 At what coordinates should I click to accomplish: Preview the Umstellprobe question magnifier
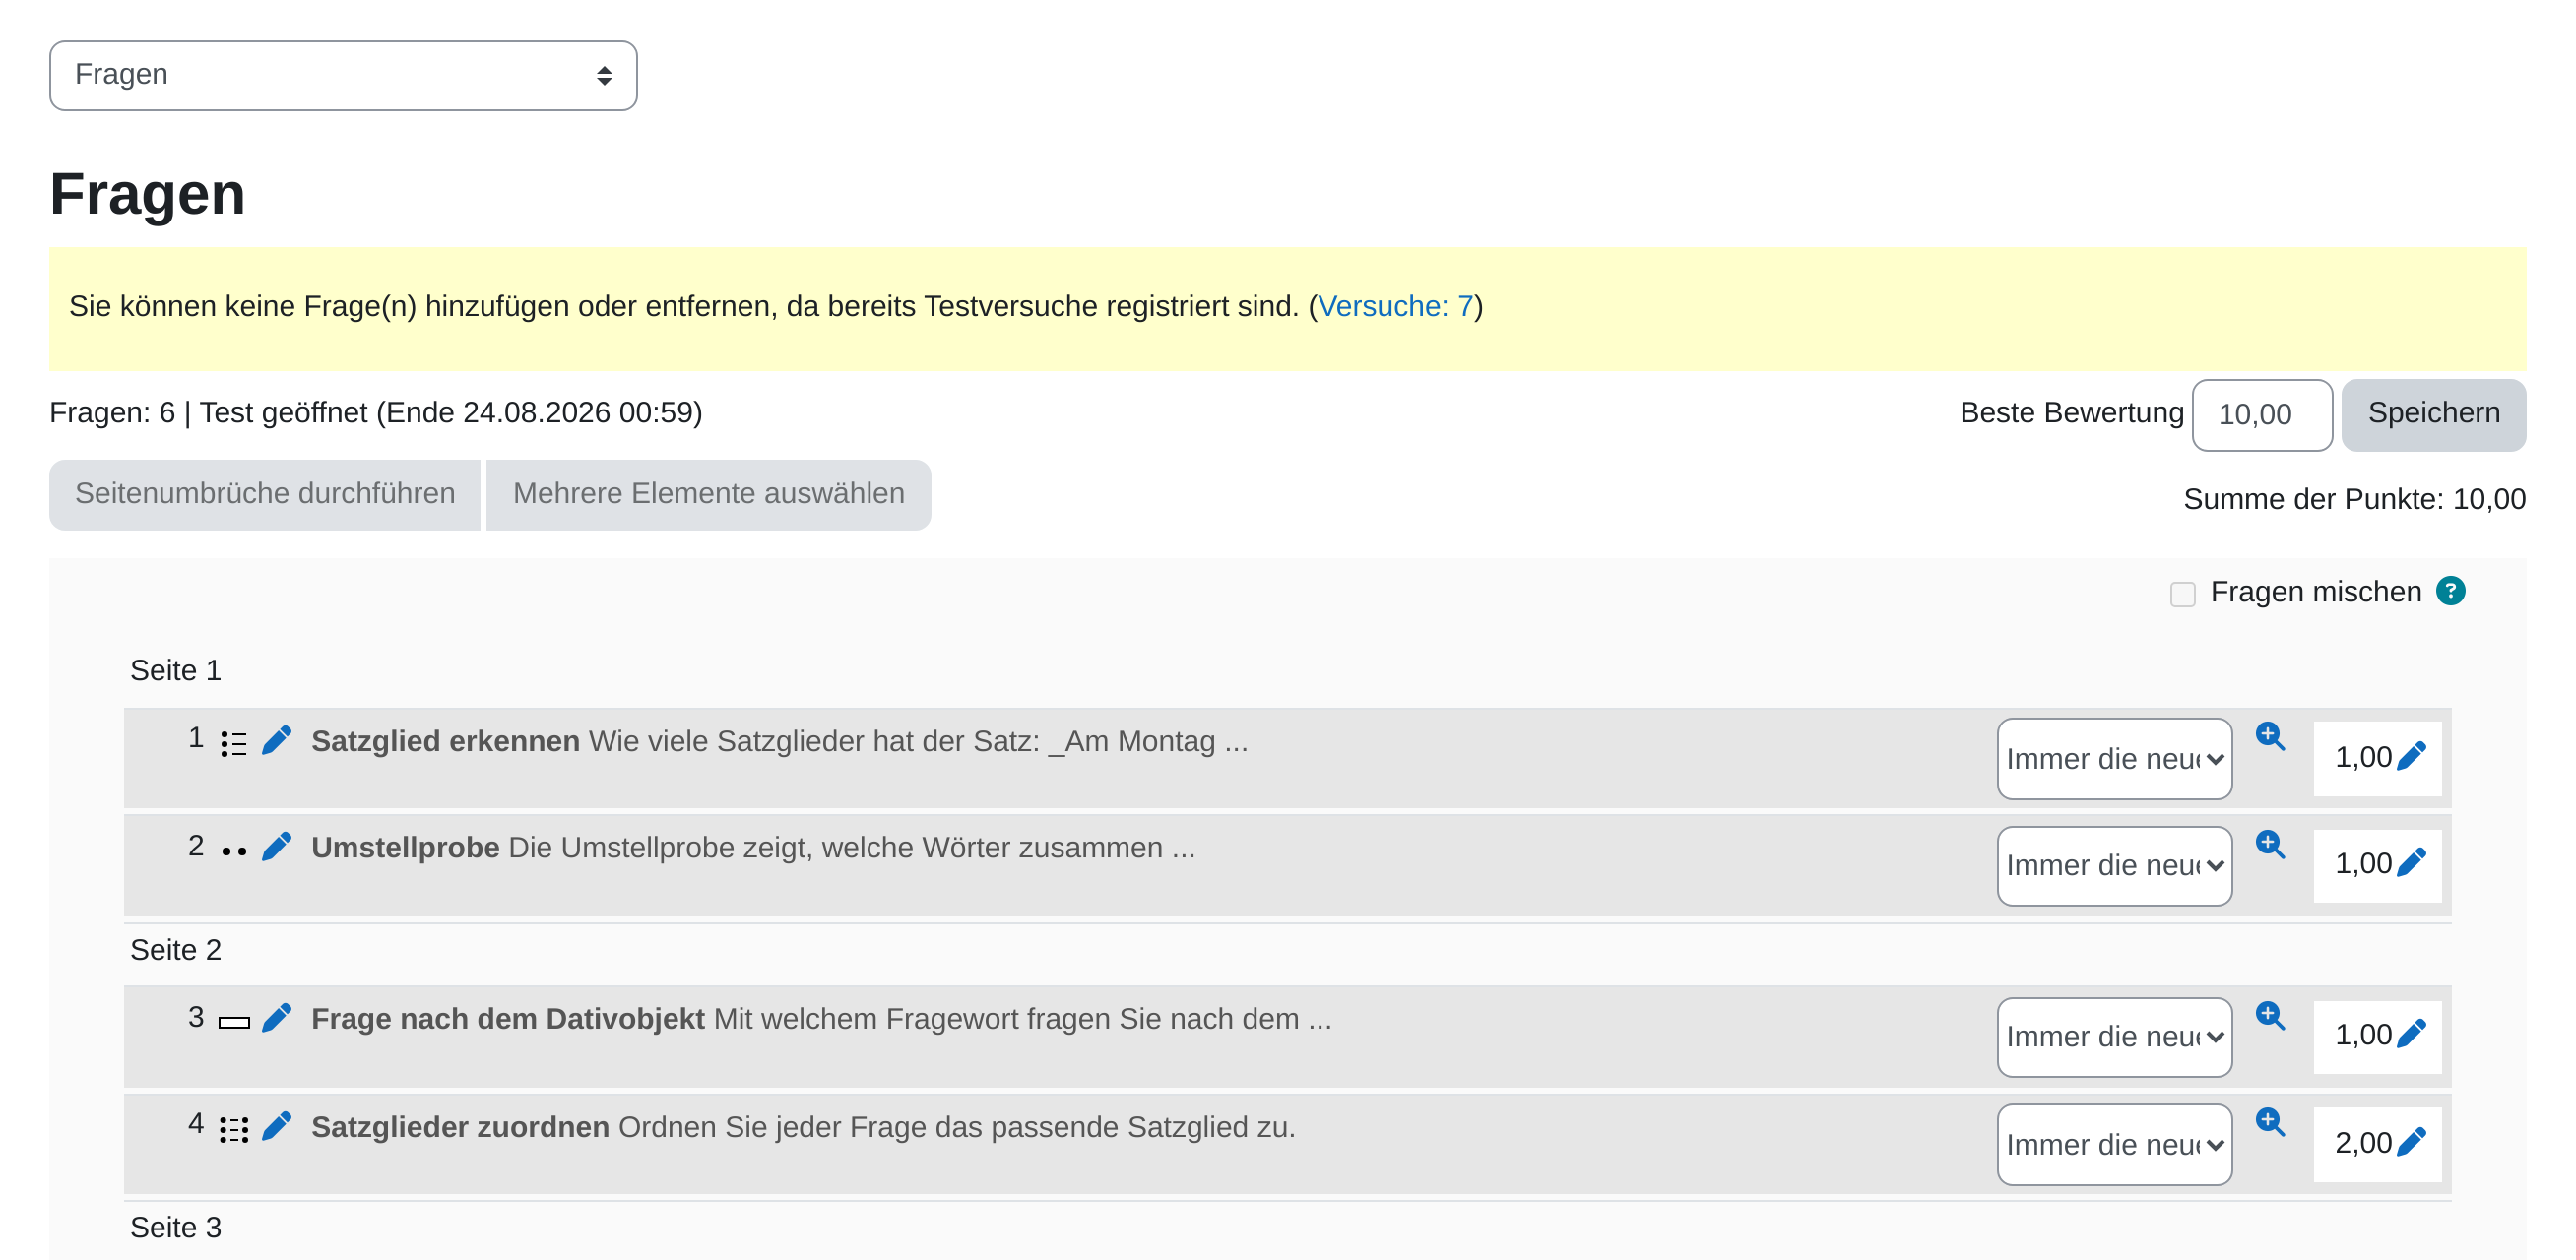(2269, 844)
